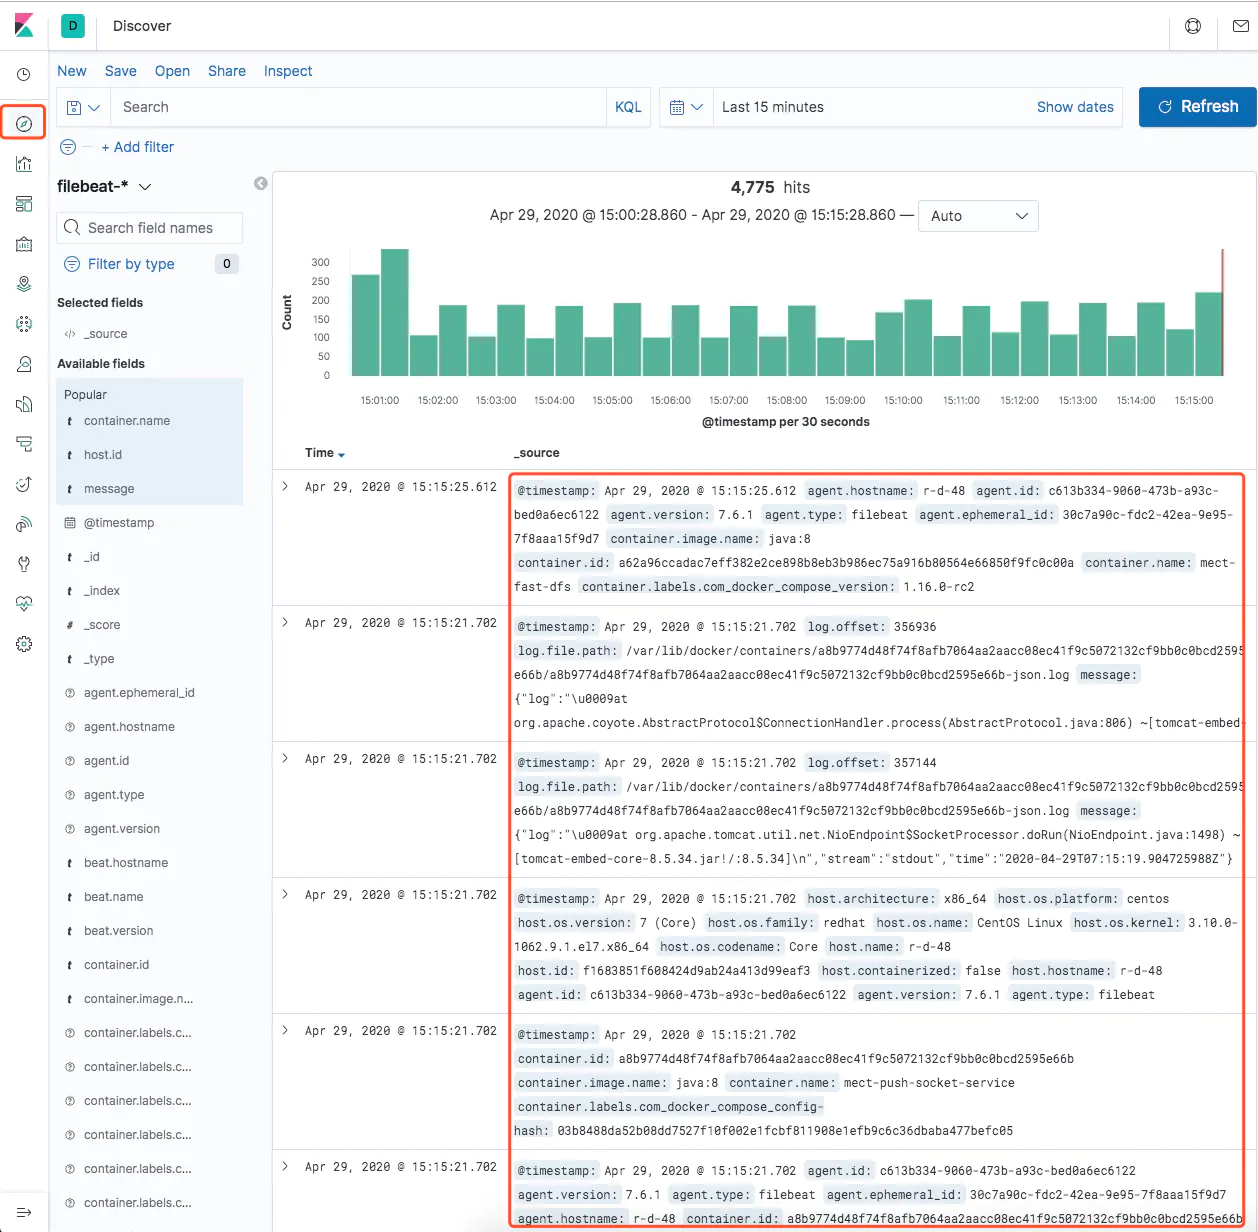
Task: Click Save in the Discover menu
Action: click(121, 71)
